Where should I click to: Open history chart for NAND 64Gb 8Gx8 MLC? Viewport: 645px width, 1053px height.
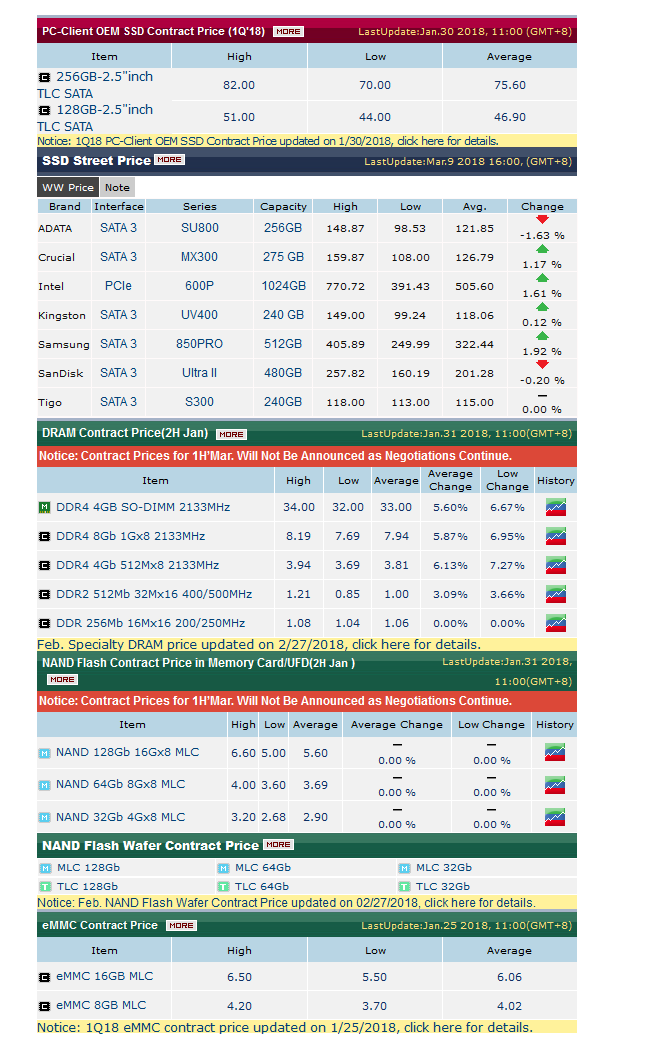[555, 784]
